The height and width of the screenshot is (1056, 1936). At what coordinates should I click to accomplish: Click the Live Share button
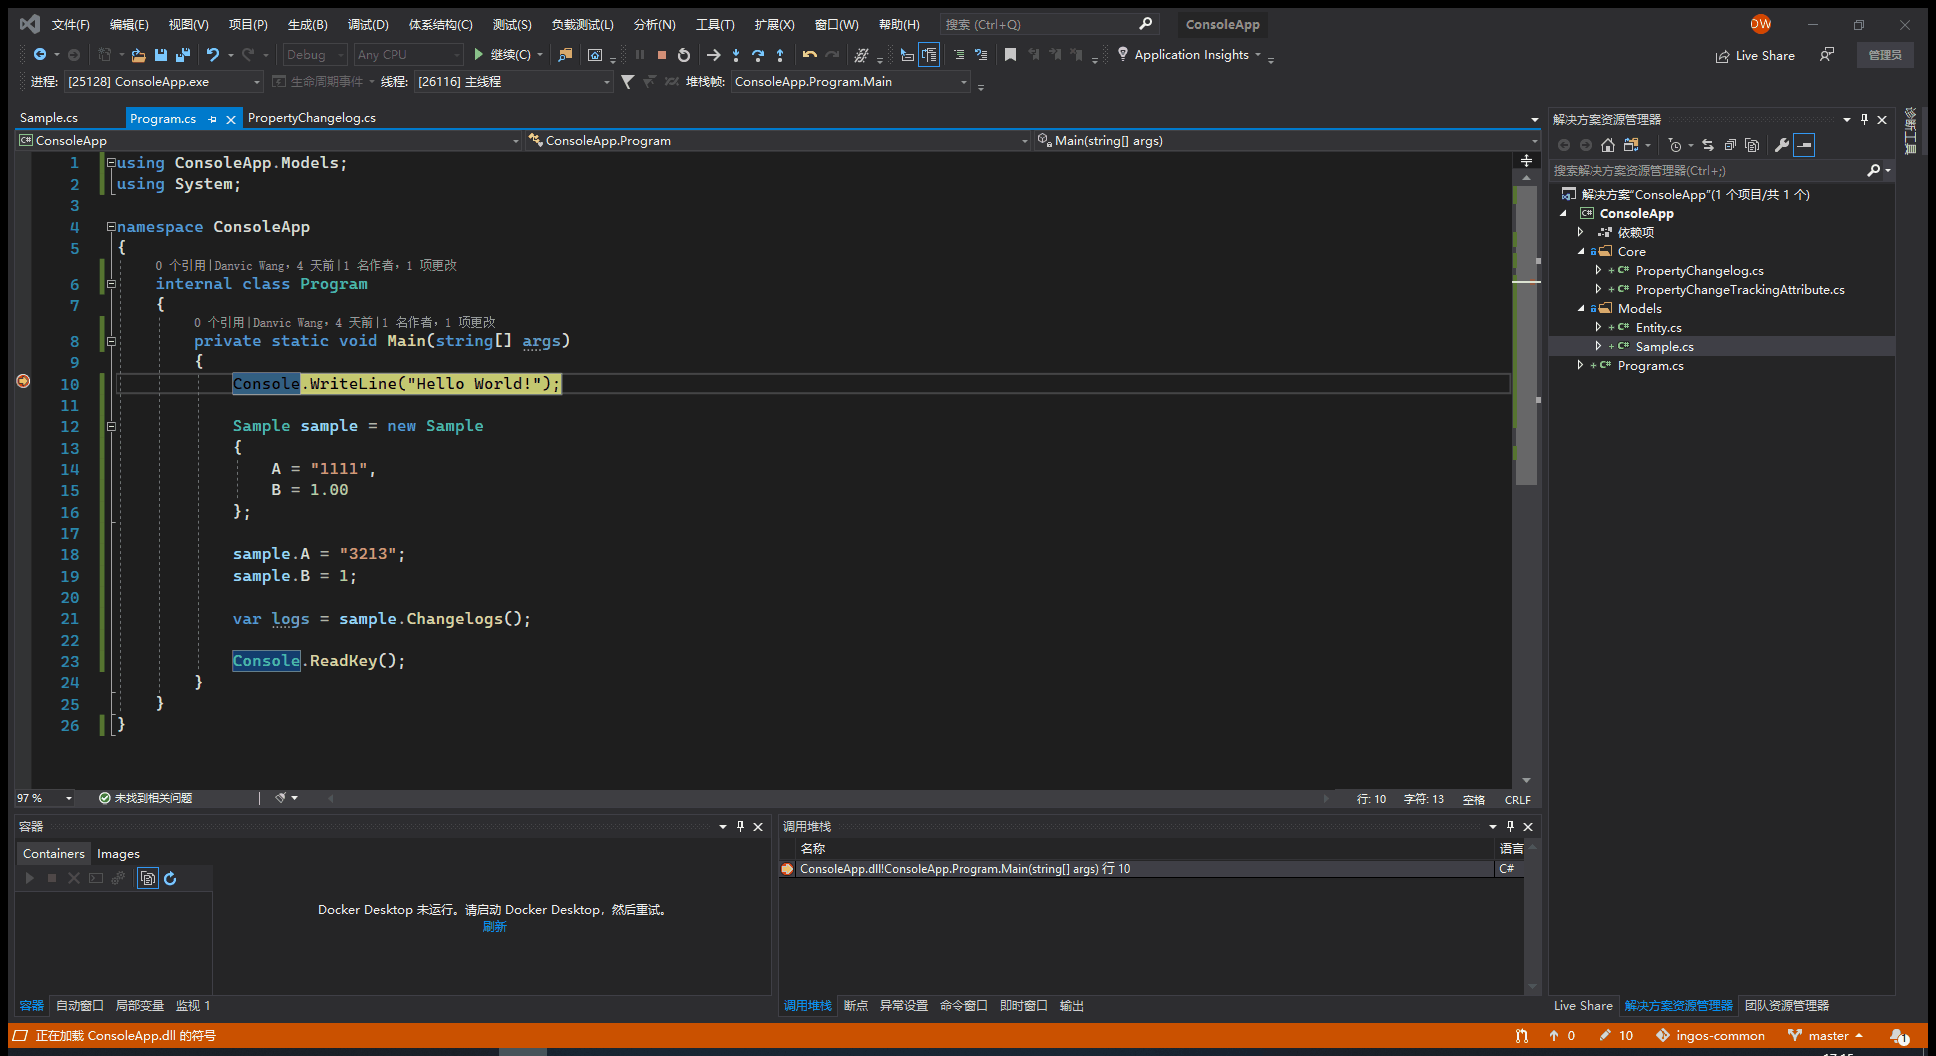point(1755,56)
